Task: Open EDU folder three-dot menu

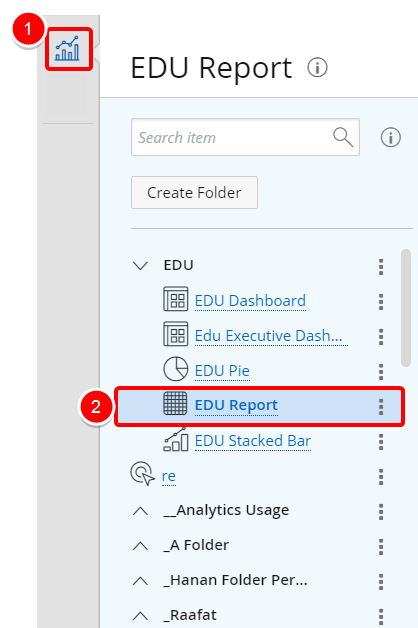Action: click(x=381, y=267)
